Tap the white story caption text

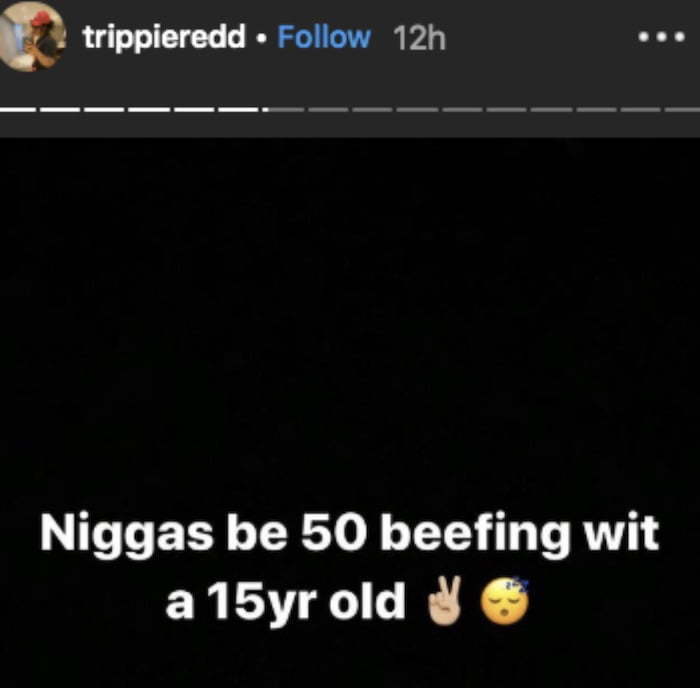point(350,569)
